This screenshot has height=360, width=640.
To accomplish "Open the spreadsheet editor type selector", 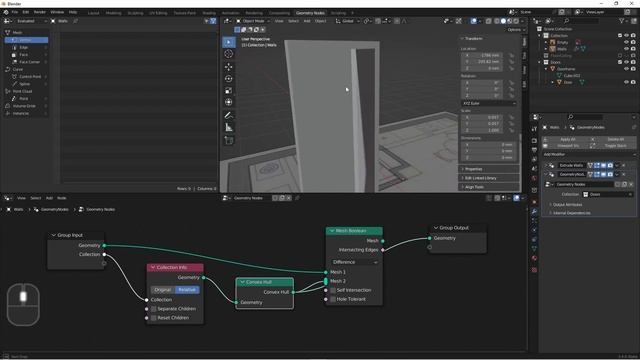I will tap(8, 21).
